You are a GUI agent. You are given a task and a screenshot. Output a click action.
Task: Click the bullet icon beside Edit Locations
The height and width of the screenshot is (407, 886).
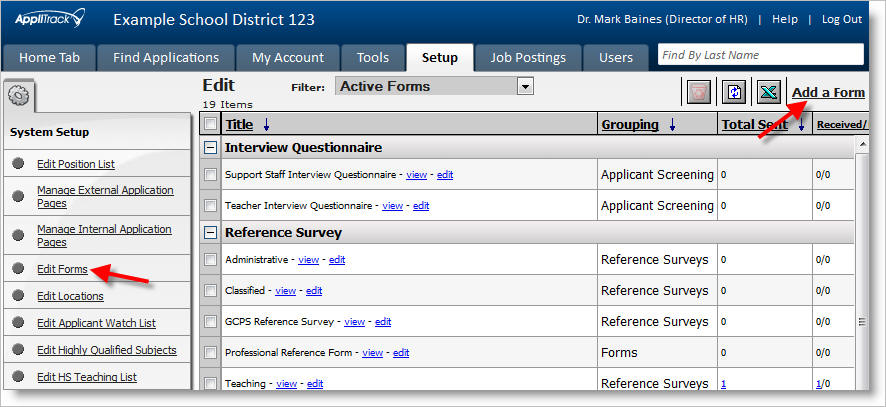[19, 296]
